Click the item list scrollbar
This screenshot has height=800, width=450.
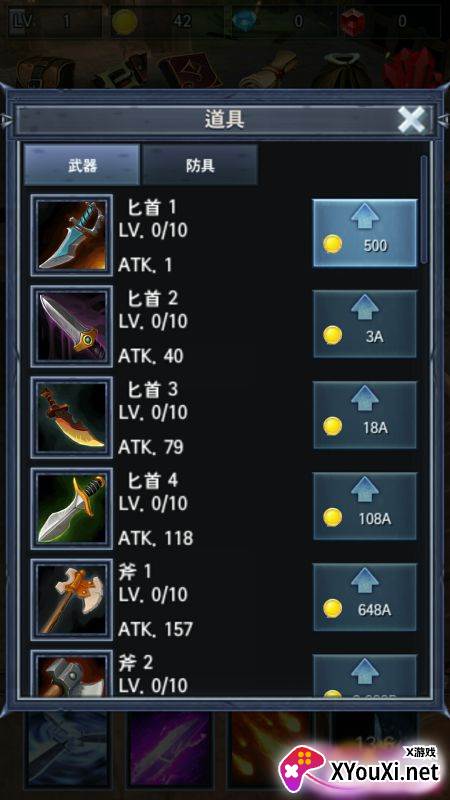point(423,209)
